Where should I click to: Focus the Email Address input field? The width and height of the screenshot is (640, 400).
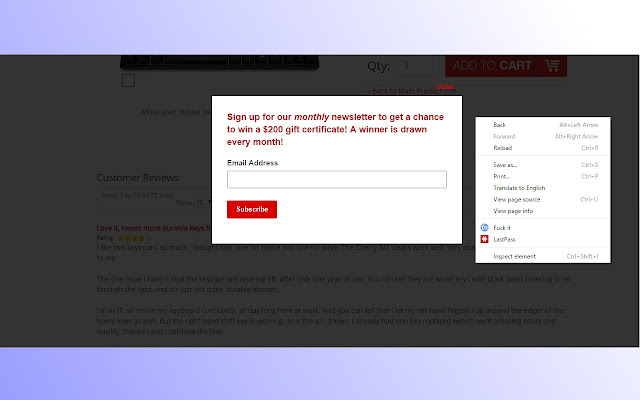click(x=337, y=180)
